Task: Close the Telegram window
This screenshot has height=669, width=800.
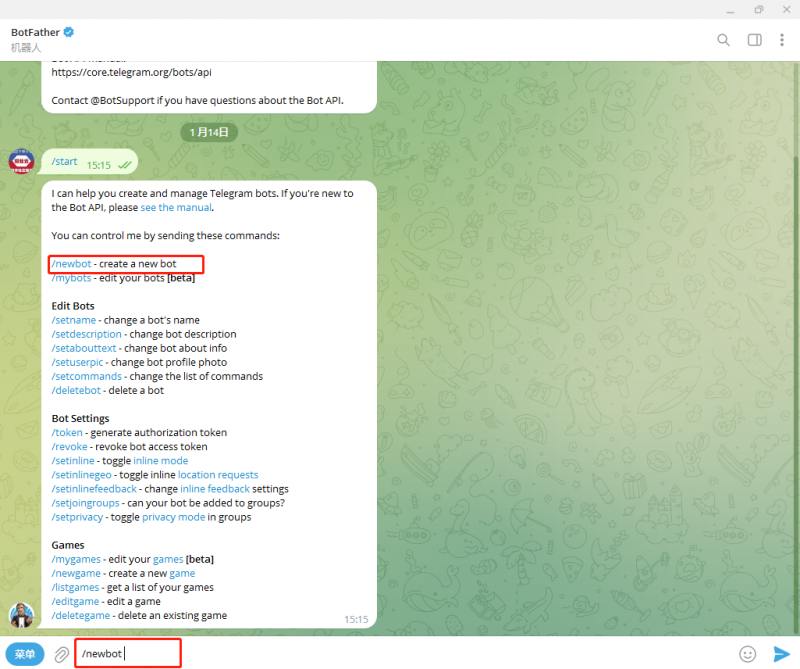Action: (786, 10)
